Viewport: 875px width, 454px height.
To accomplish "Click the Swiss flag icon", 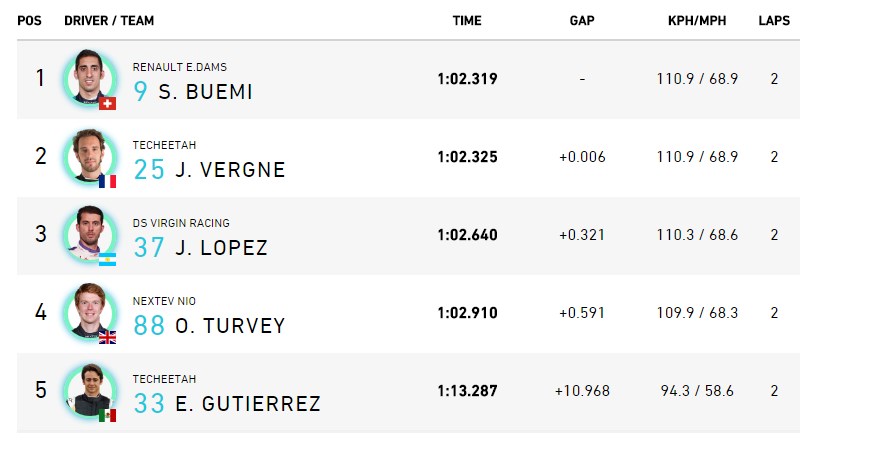I will (108, 103).
